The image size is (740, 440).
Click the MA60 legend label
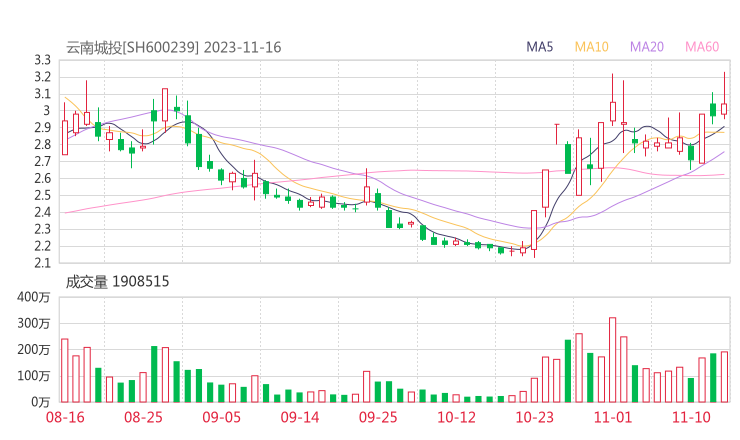pos(702,47)
